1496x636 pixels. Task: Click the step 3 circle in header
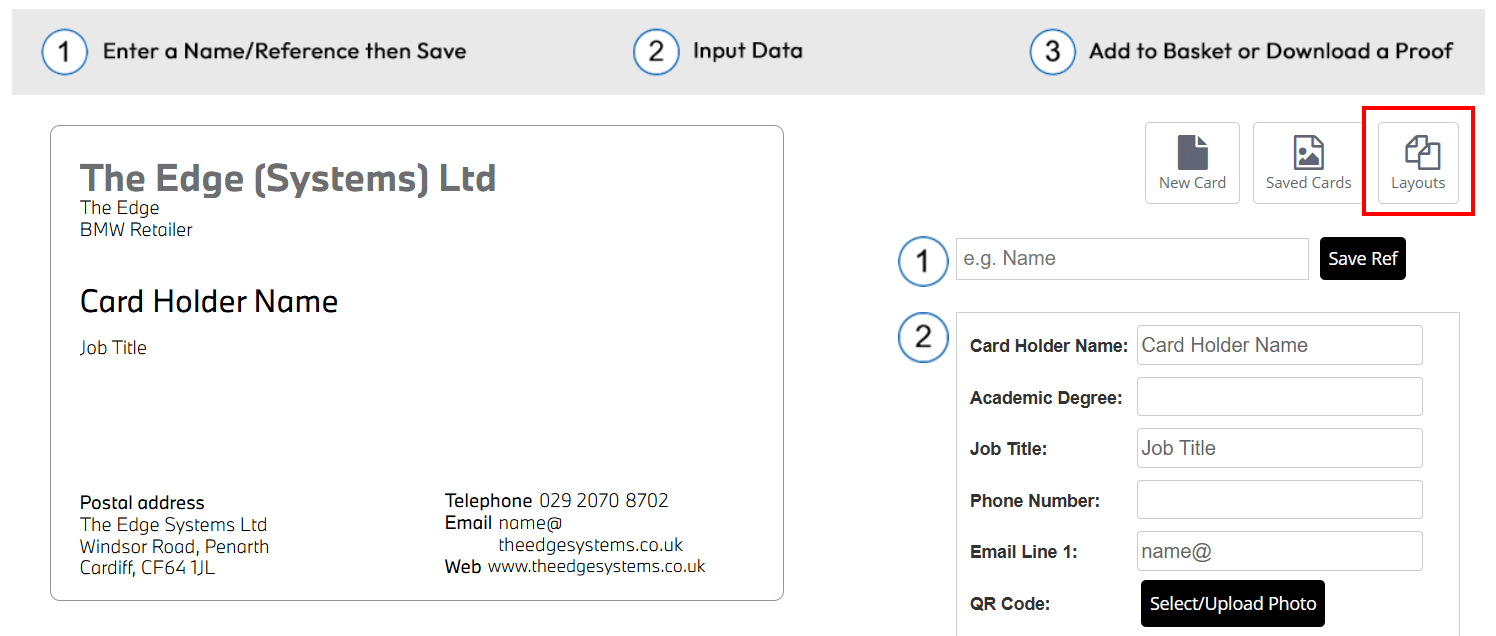pyautogui.click(x=1052, y=52)
